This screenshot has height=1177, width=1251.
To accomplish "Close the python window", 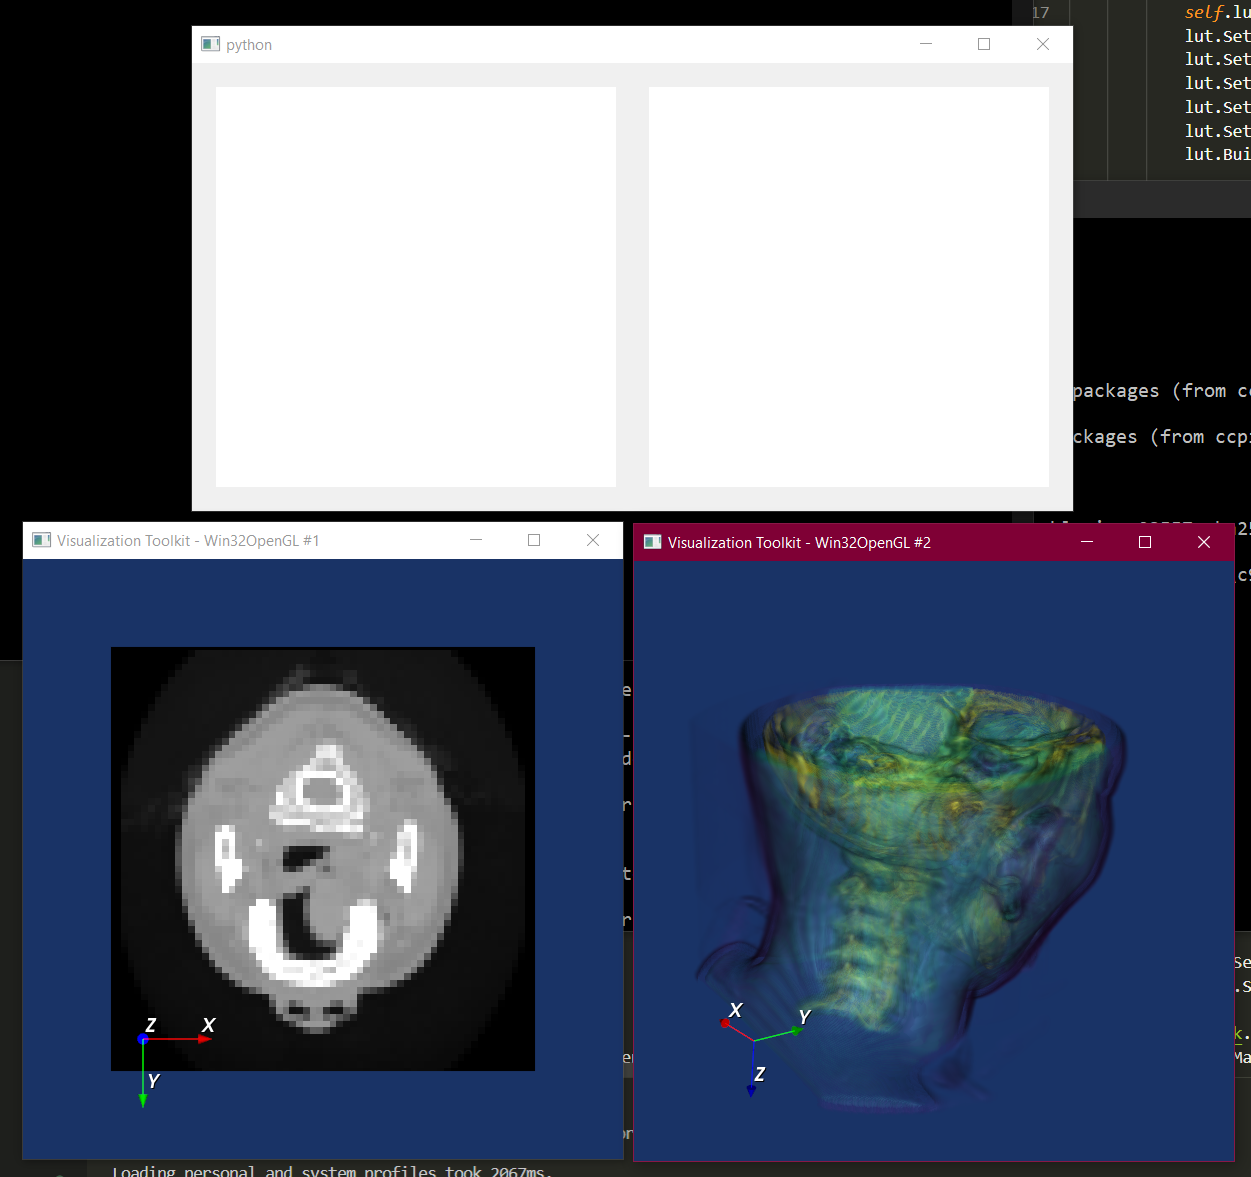I will click(x=1043, y=44).
